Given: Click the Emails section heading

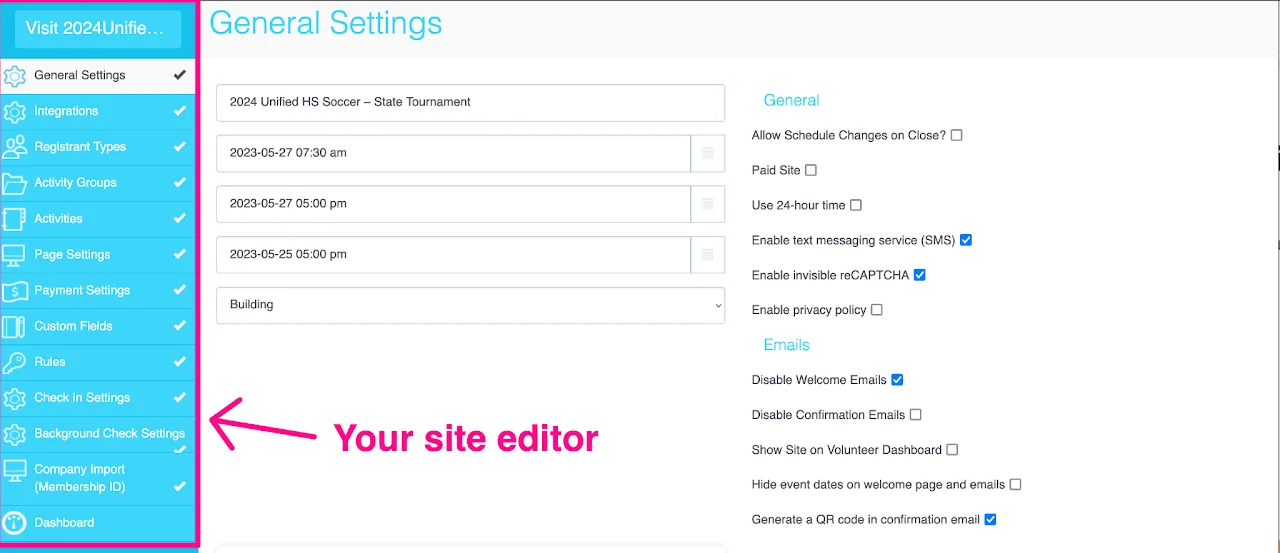Looking at the screenshot, I should pos(786,345).
